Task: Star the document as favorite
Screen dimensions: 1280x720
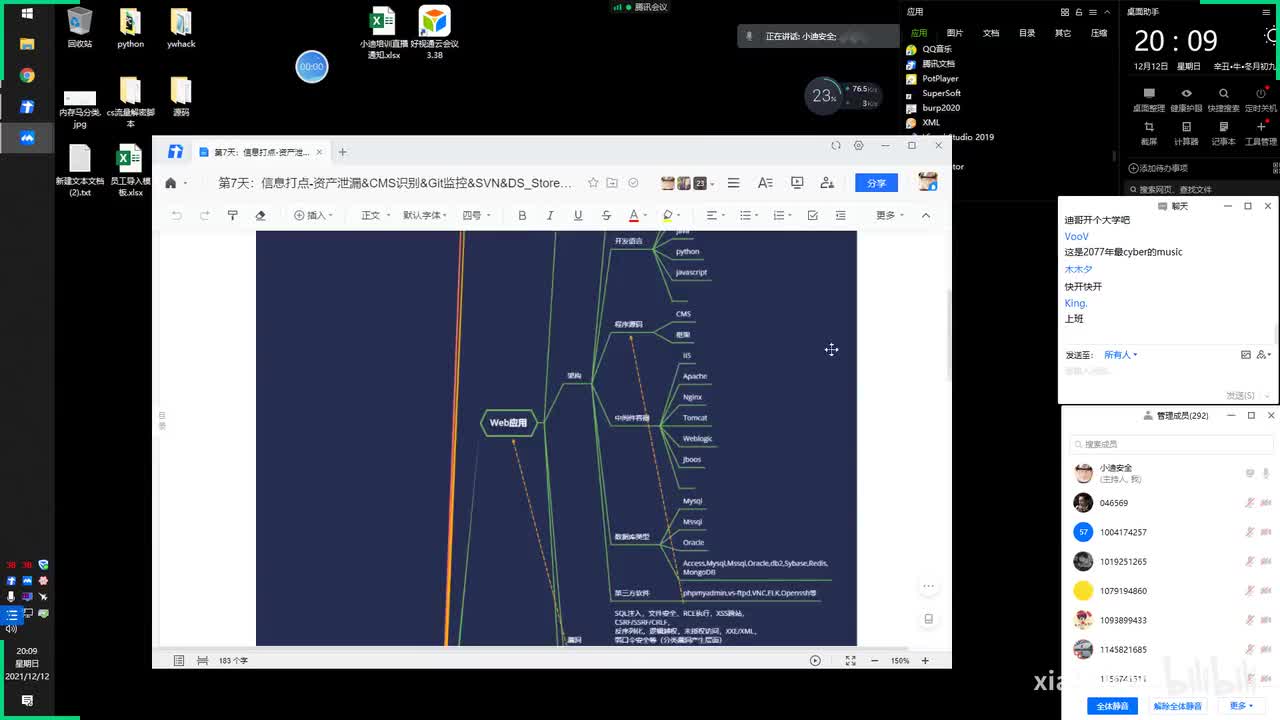Action: coord(593,183)
